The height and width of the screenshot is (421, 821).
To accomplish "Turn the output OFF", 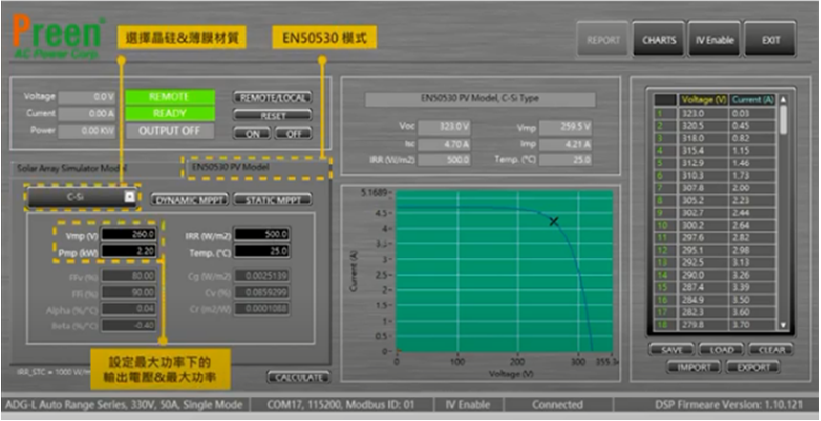I will coord(292,133).
